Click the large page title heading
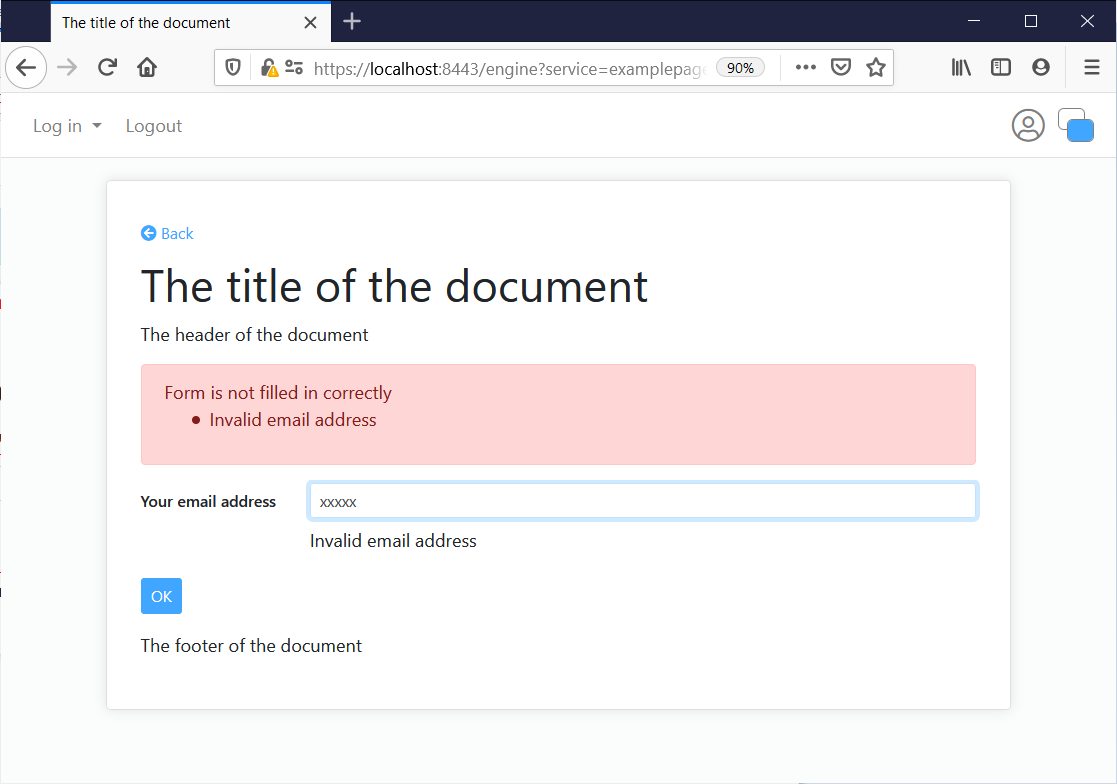The width and height of the screenshot is (1117, 784). point(395,286)
